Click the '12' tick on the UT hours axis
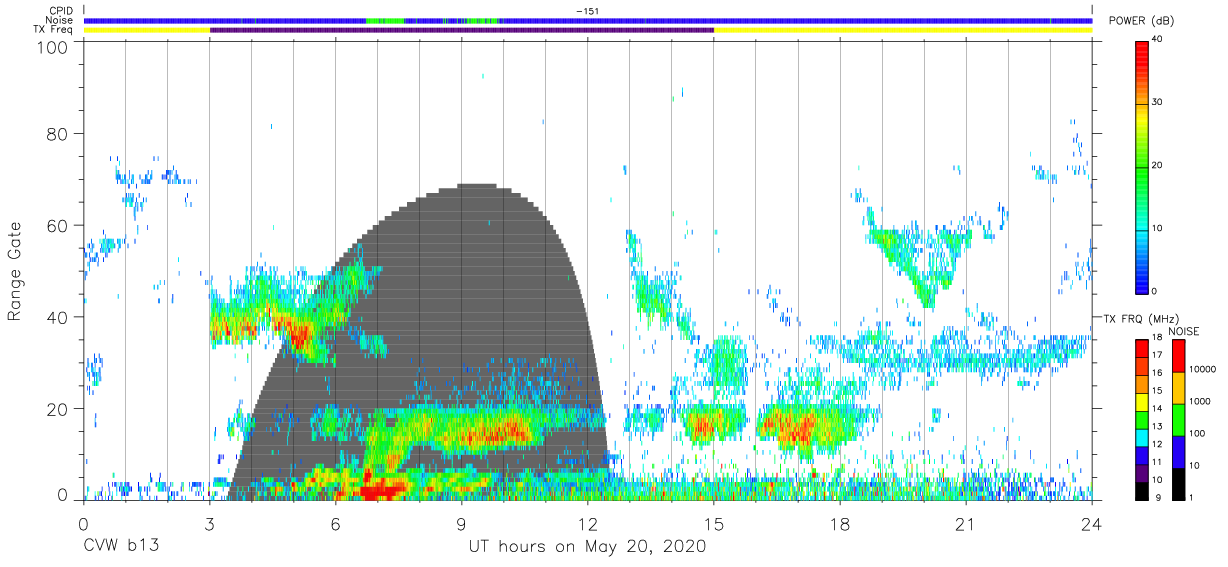 pyautogui.click(x=588, y=524)
